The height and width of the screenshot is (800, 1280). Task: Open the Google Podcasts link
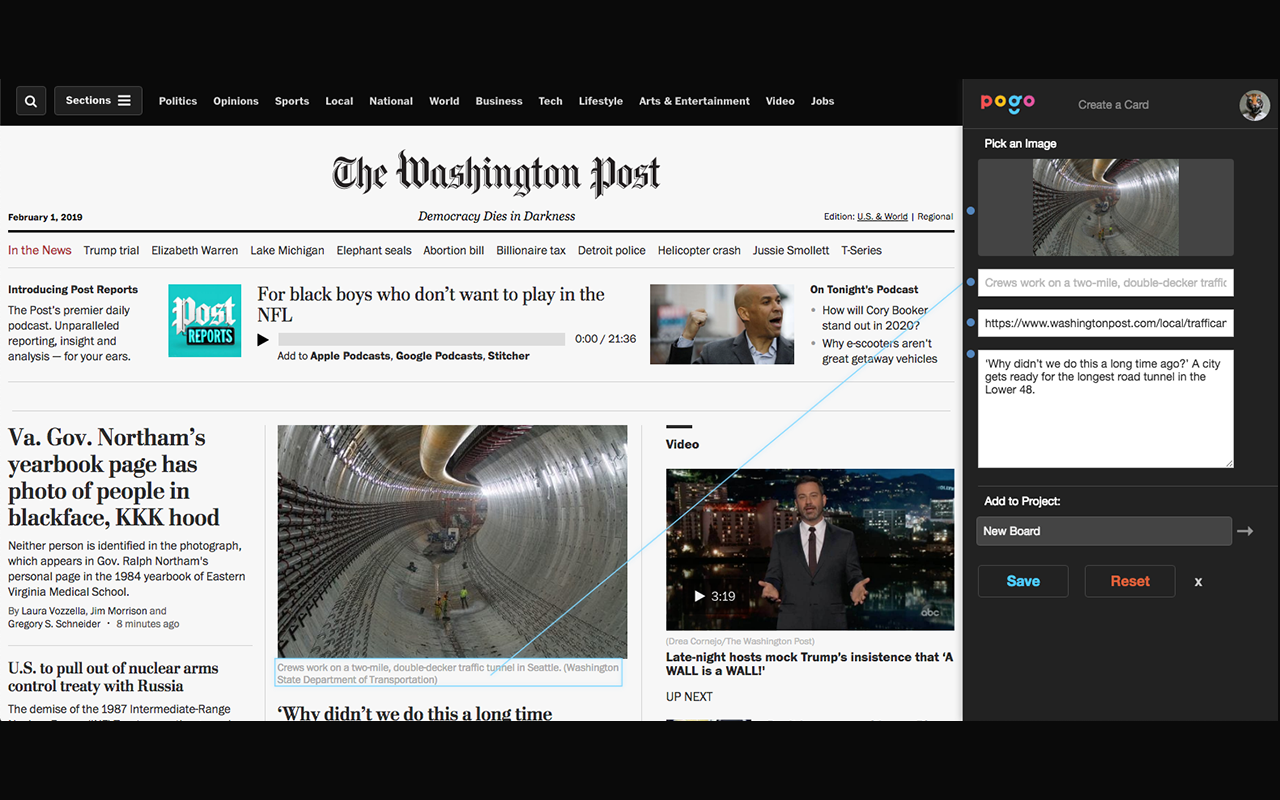click(x=439, y=356)
